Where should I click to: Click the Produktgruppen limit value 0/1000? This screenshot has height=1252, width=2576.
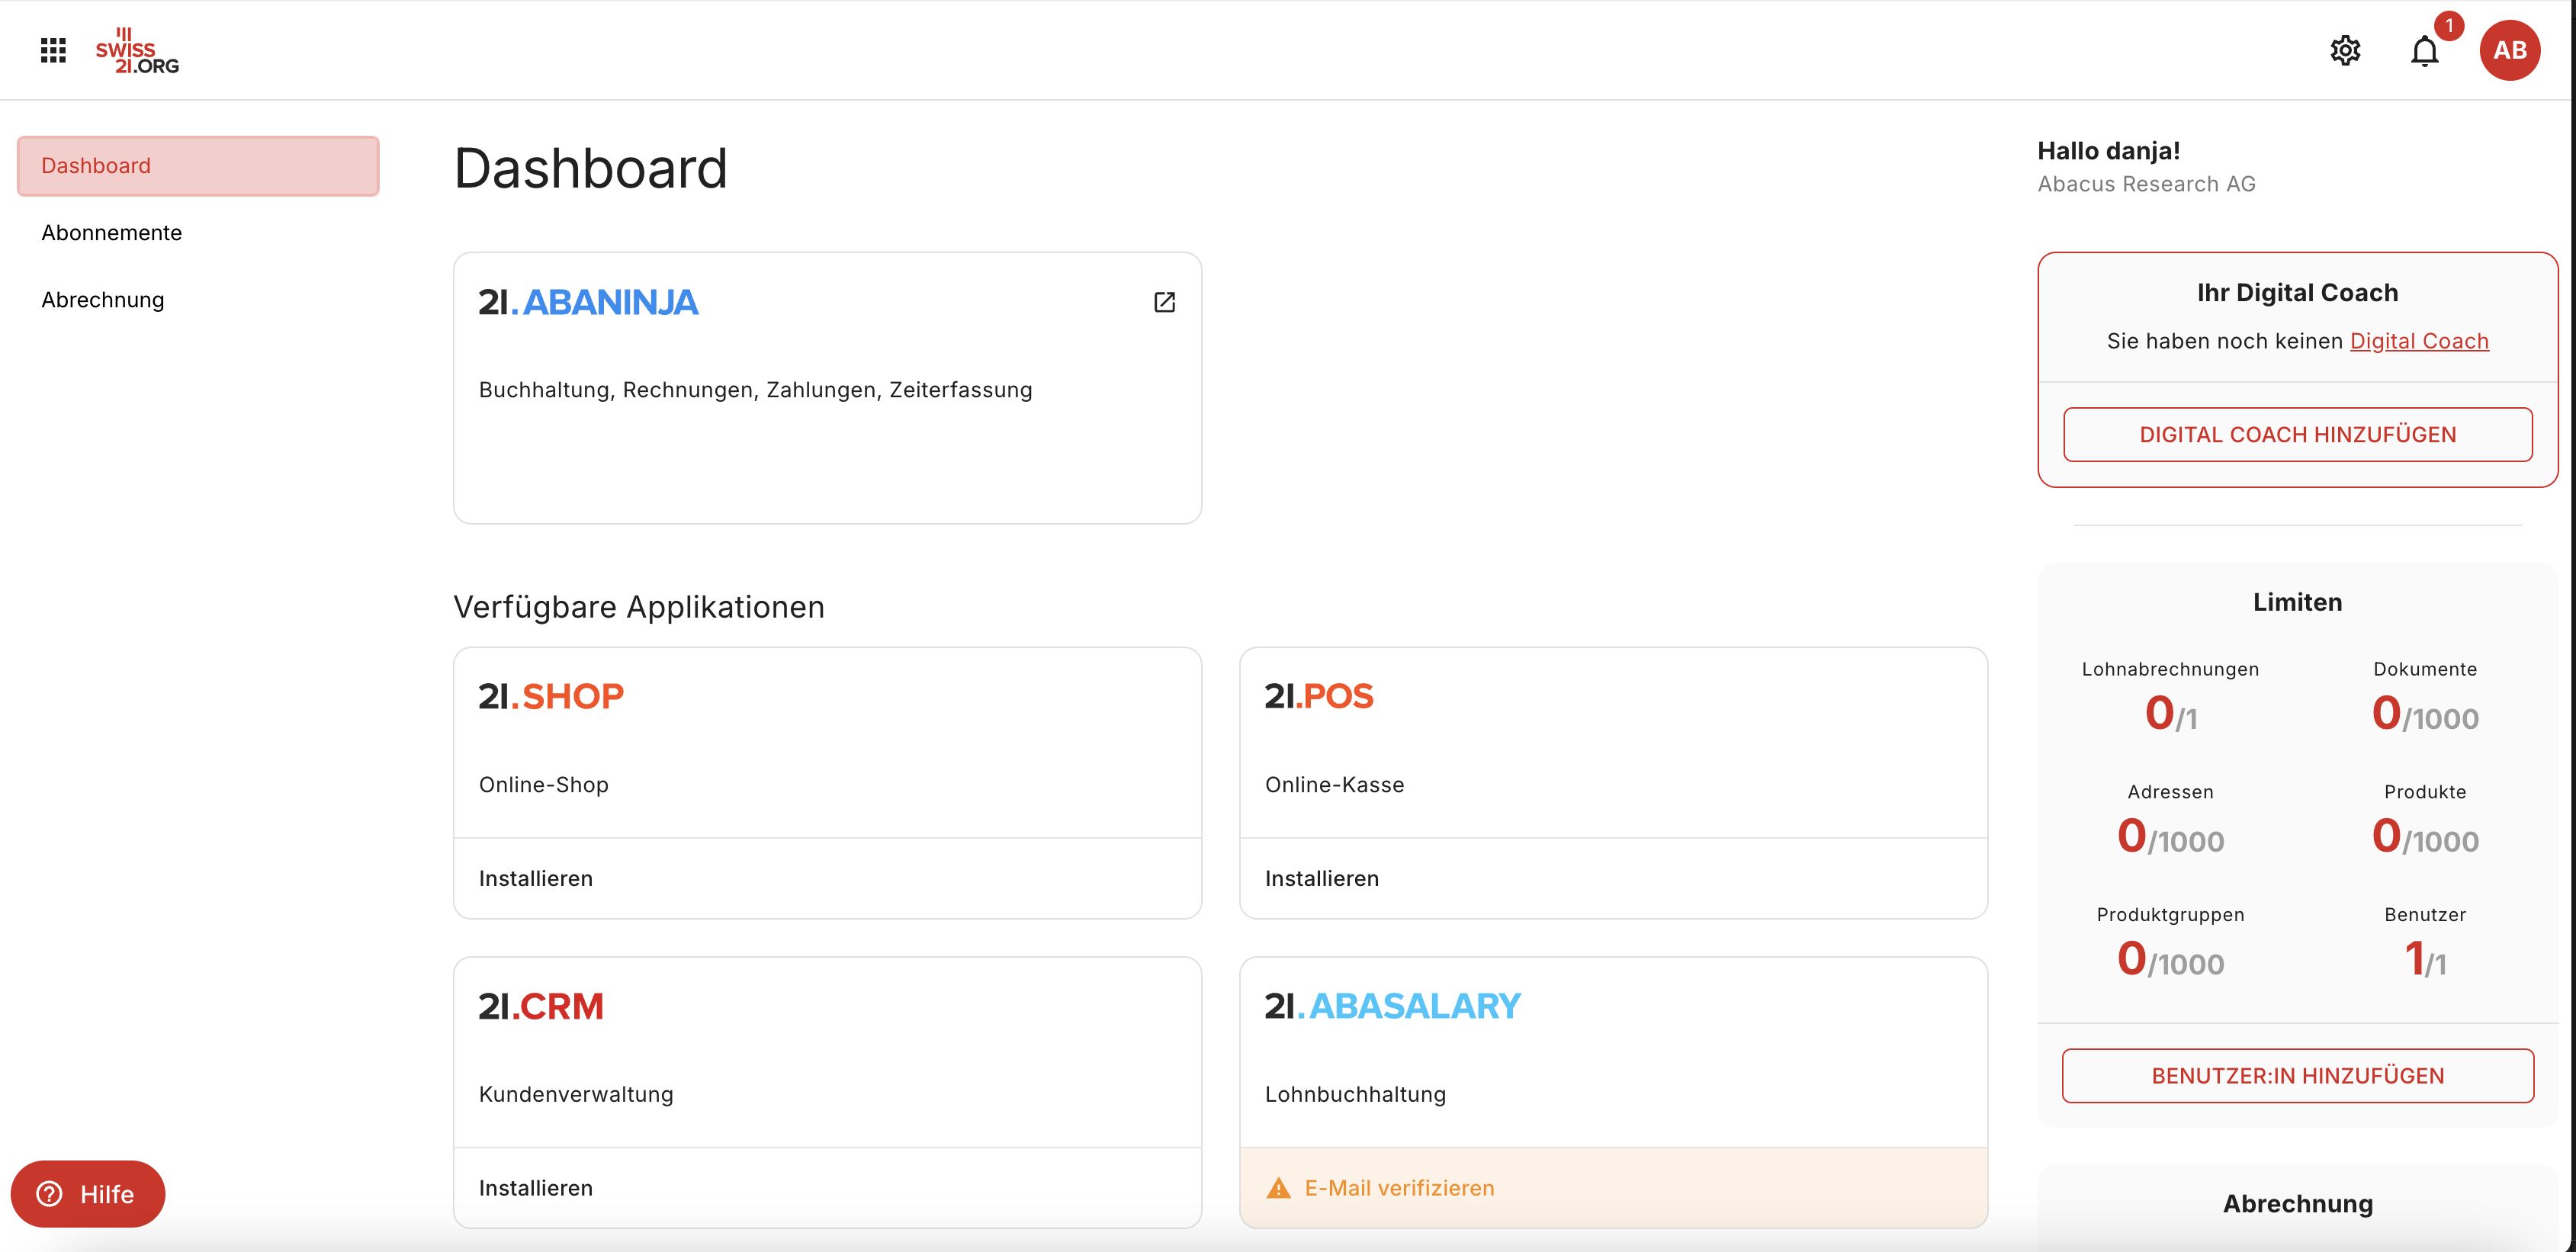click(2171, 960)
